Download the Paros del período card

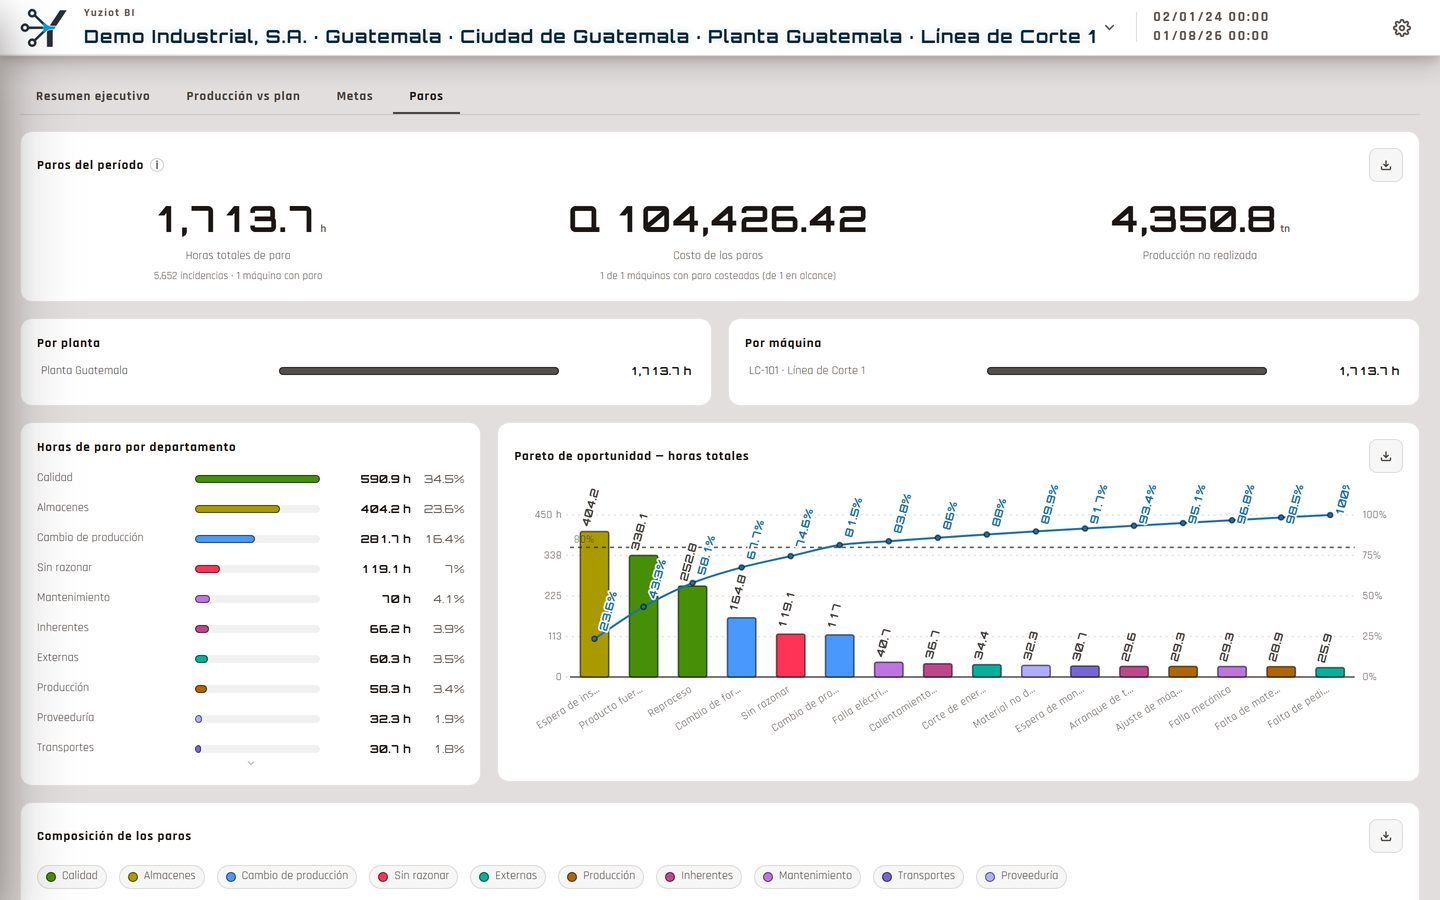1386,165
